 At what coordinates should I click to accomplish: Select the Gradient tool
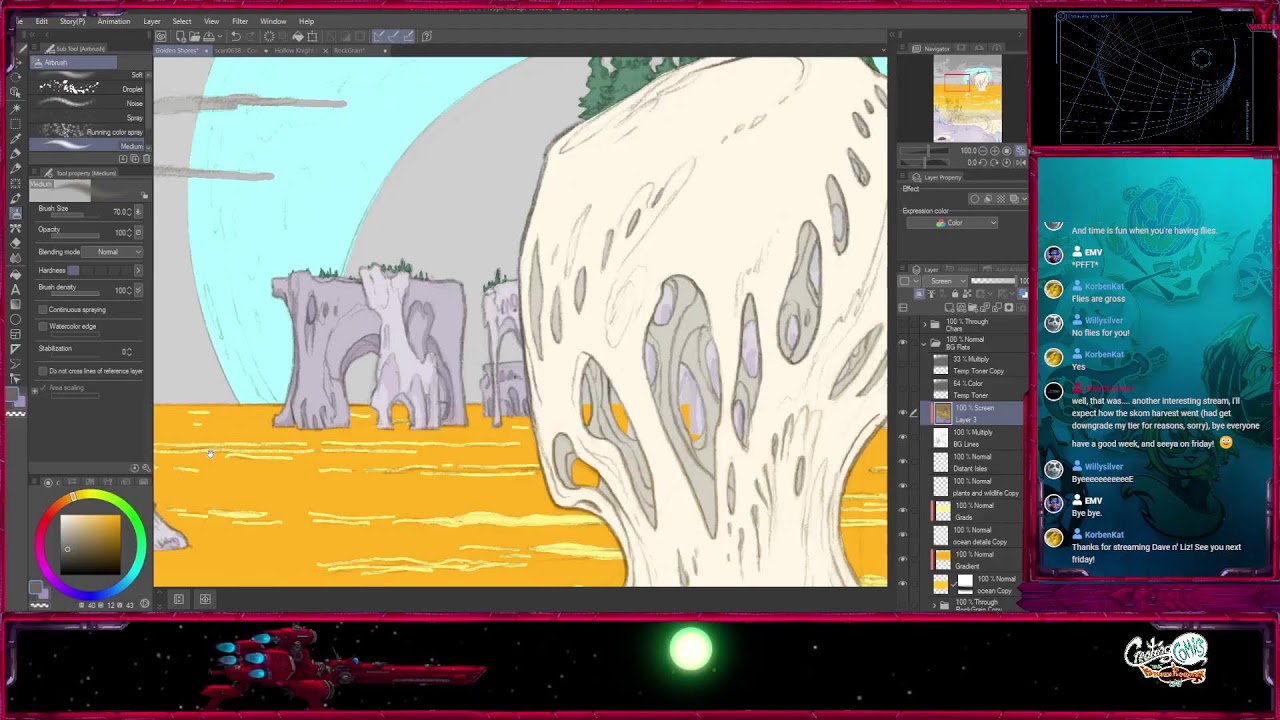(16, 304)
